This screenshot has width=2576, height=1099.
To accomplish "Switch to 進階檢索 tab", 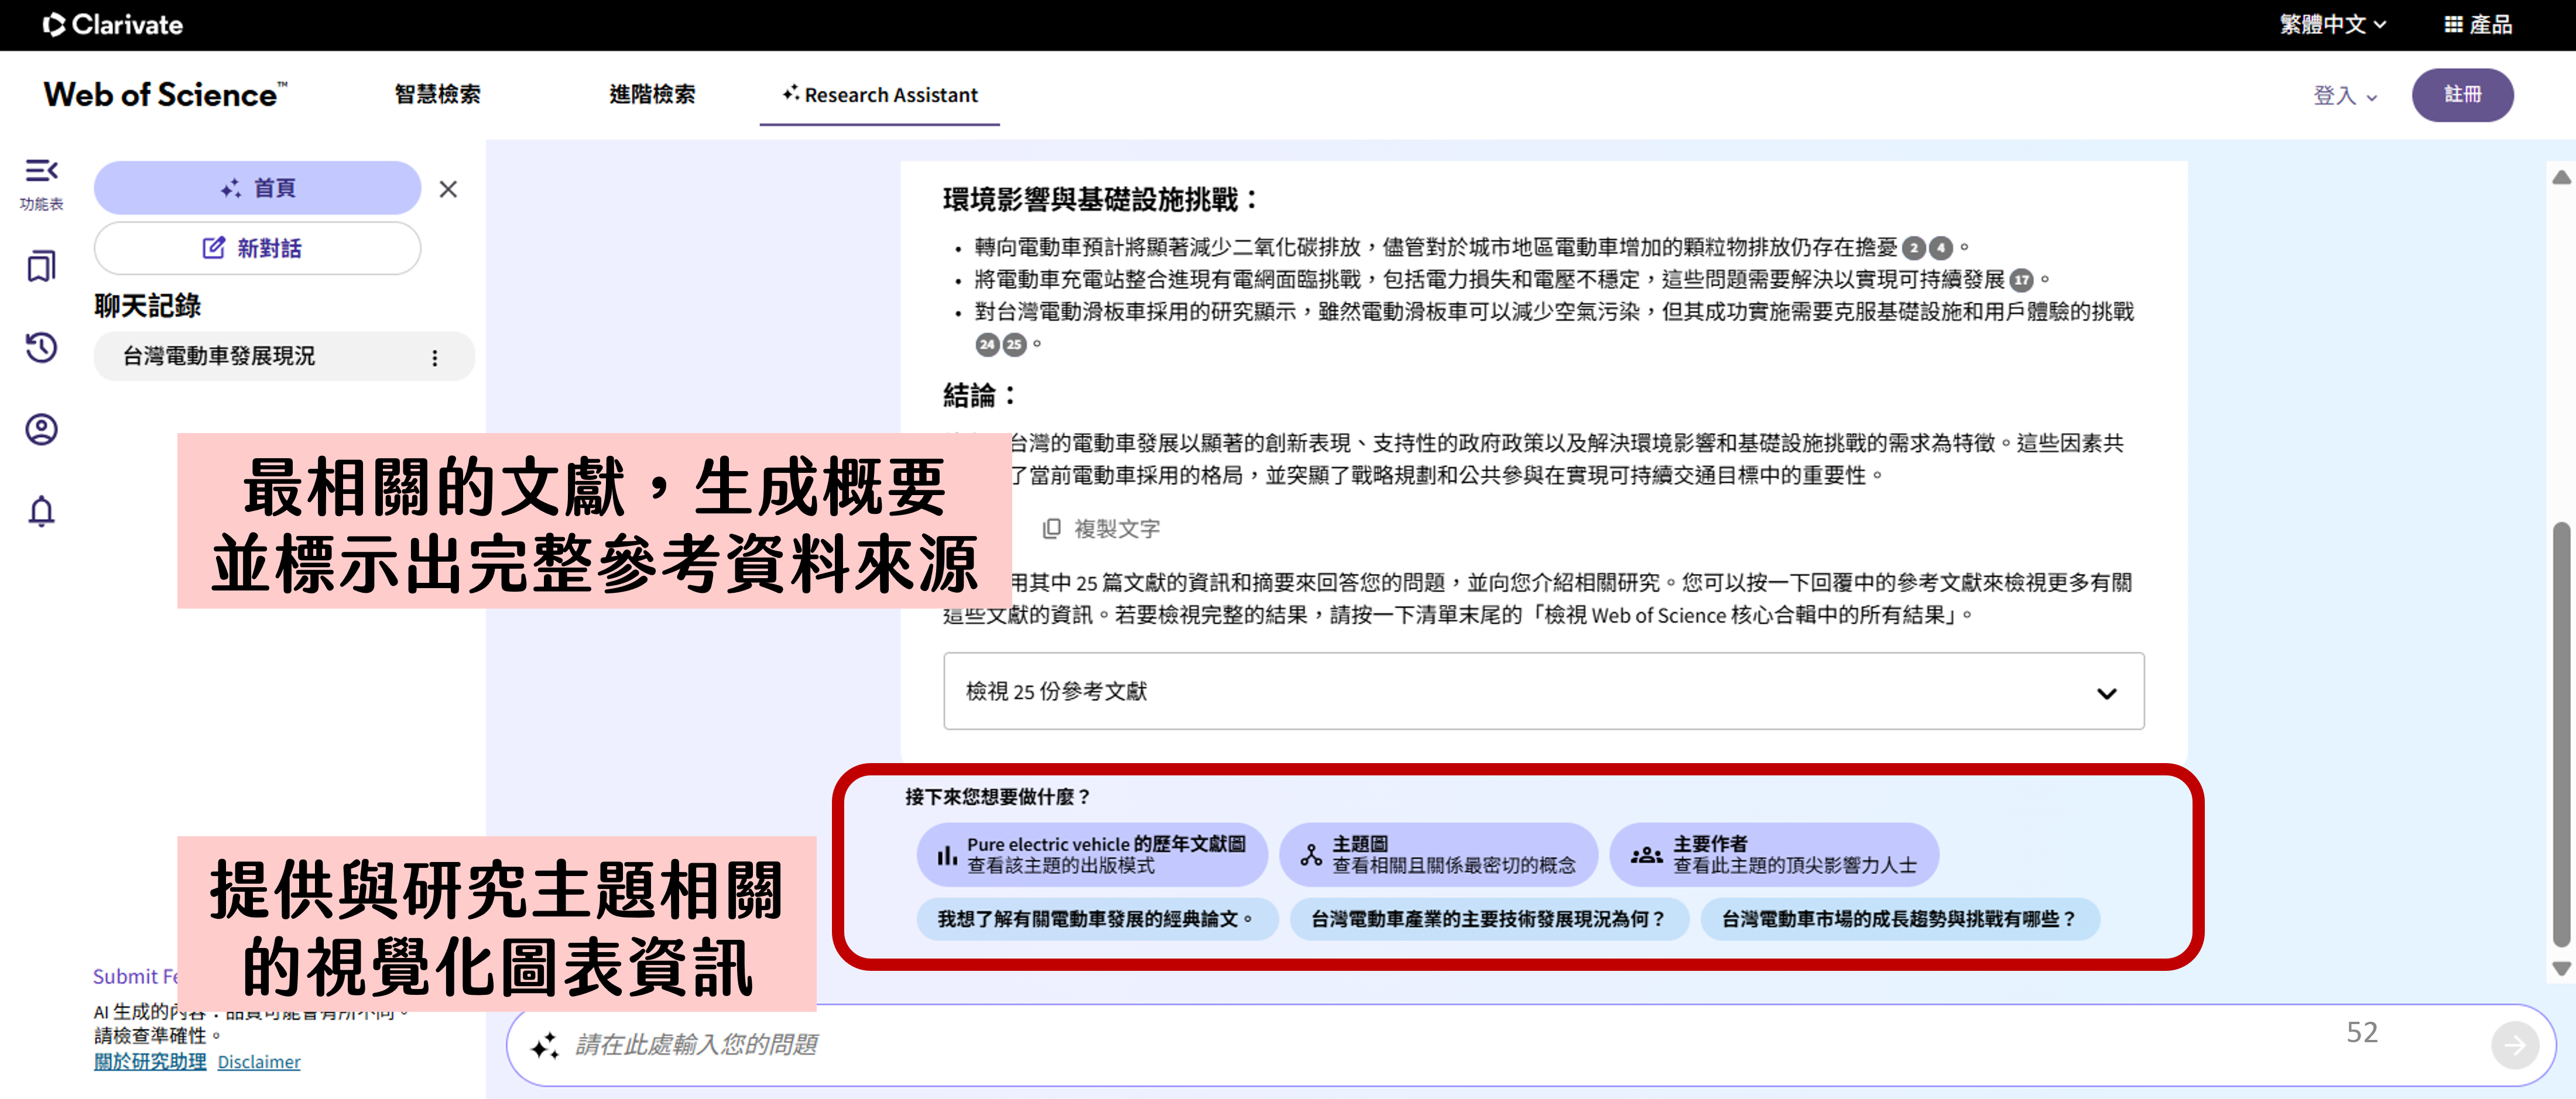I will click(652, 95).
